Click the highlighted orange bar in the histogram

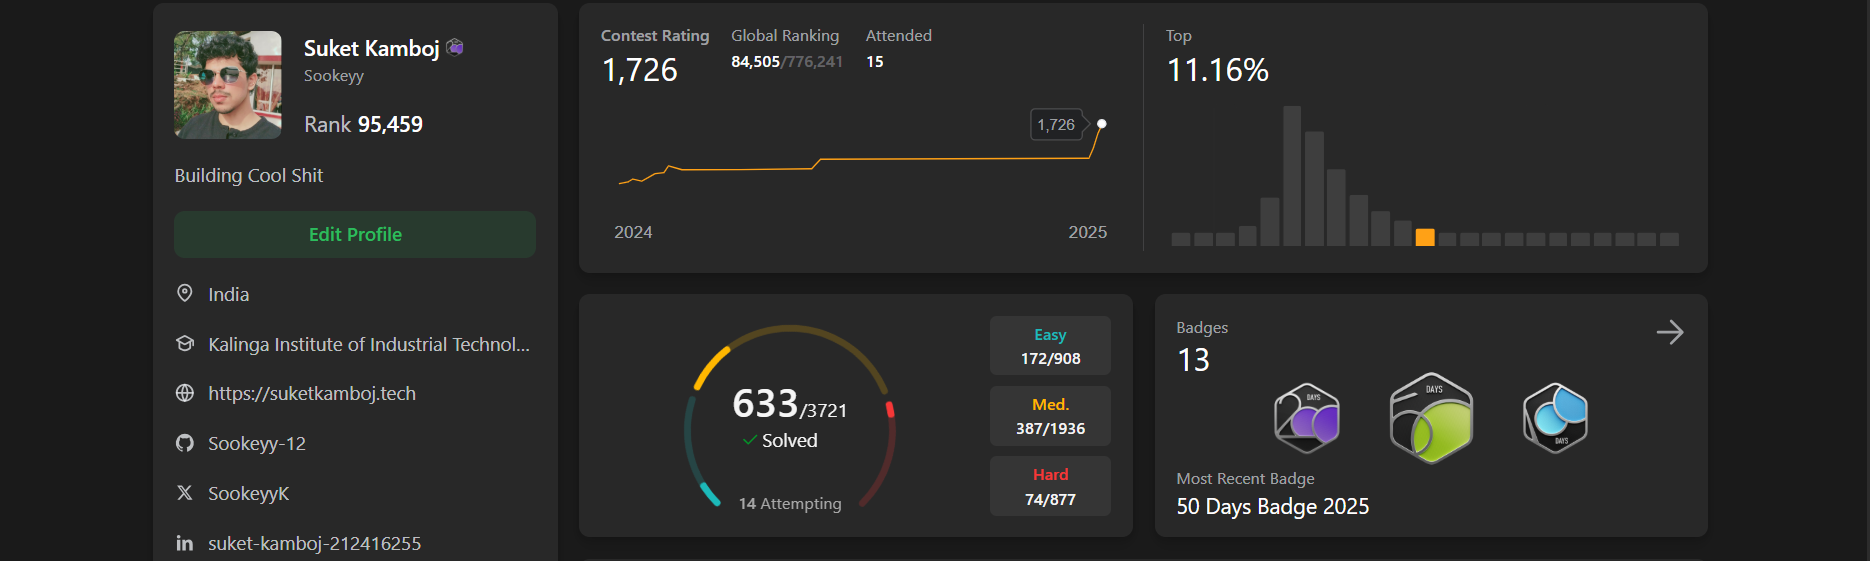click(1425, 237)
